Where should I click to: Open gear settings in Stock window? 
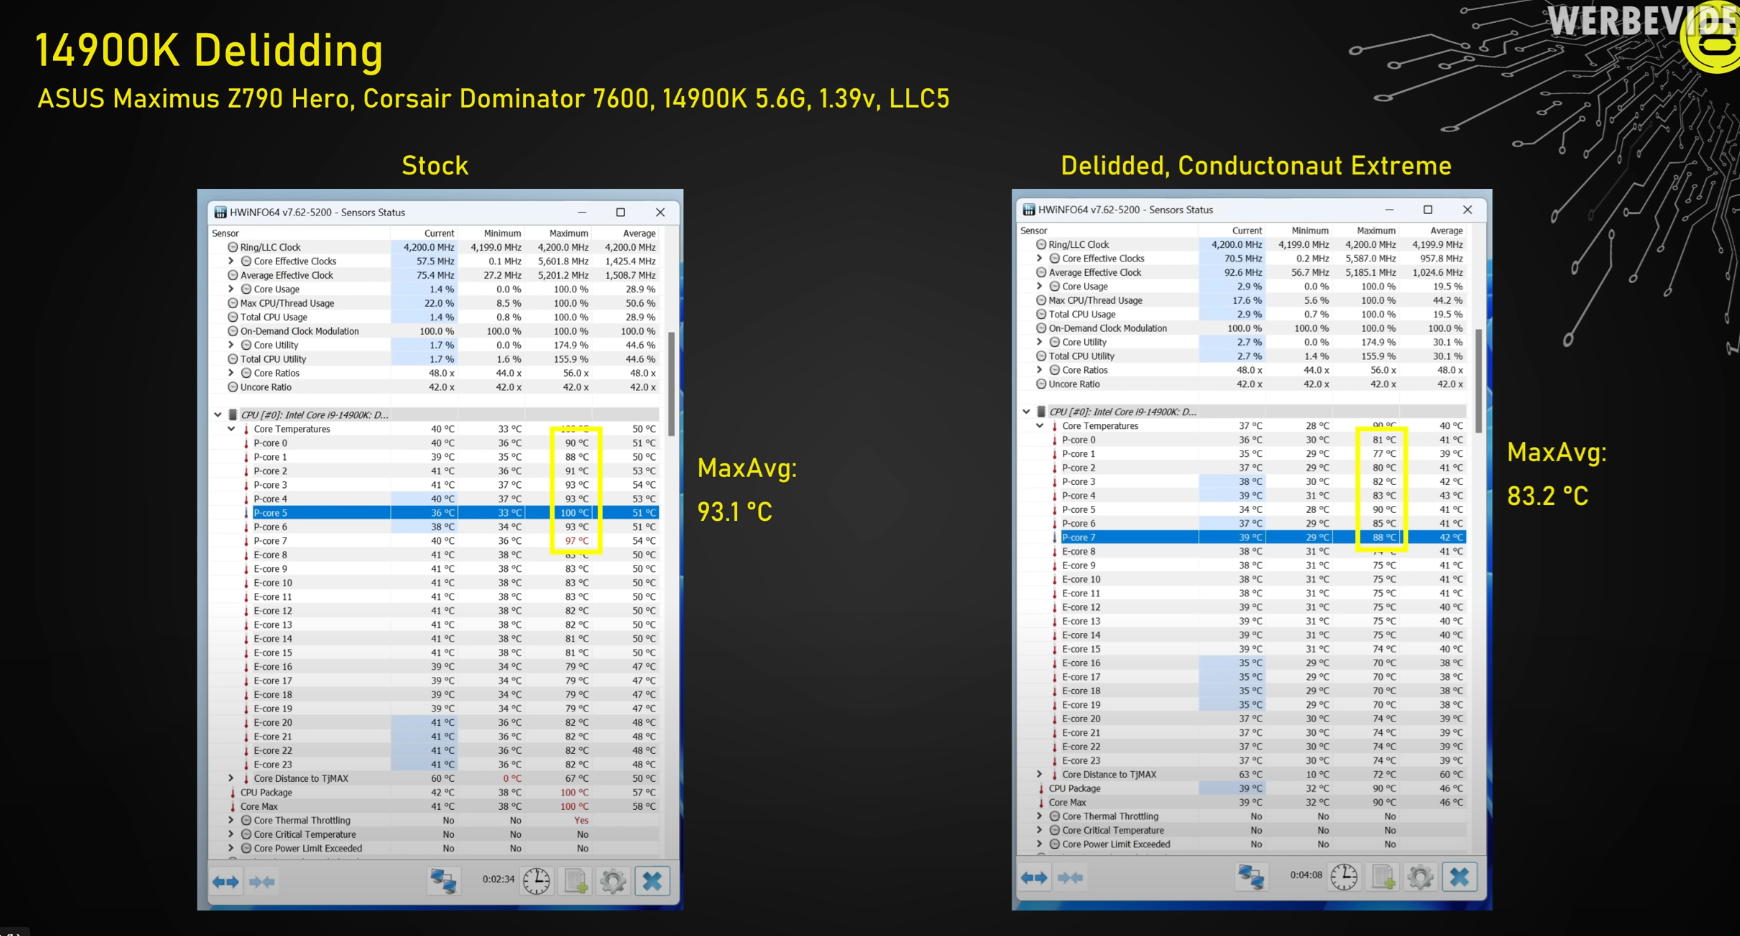coord(613,881)
